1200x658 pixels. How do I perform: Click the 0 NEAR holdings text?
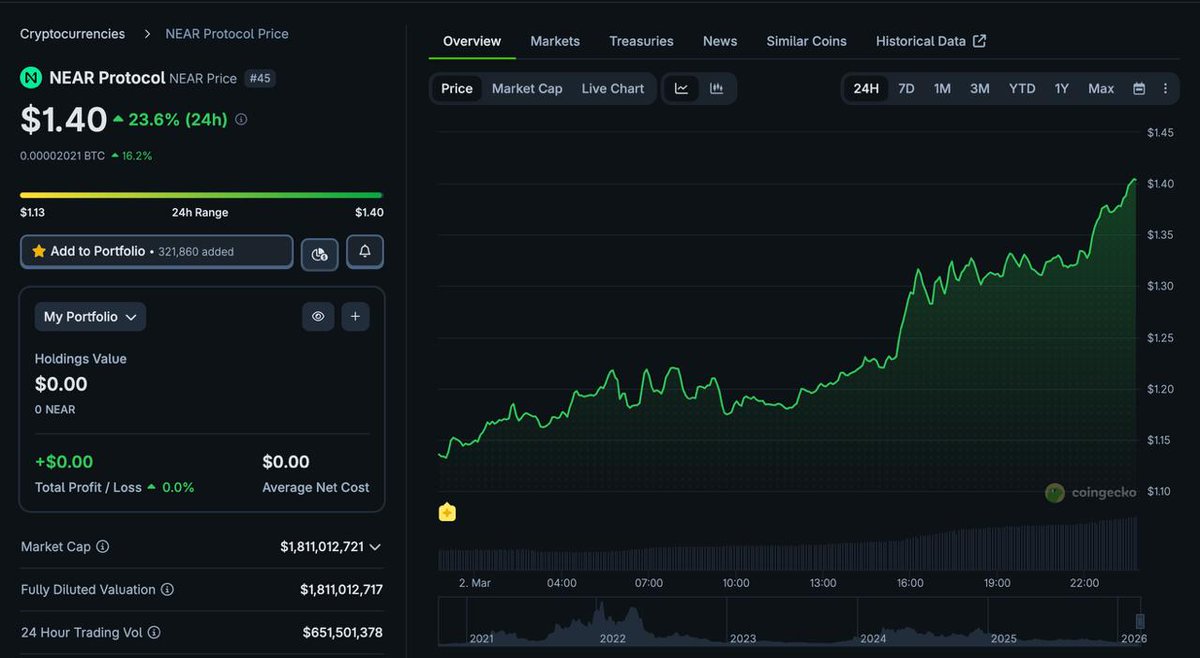(55, 410)
